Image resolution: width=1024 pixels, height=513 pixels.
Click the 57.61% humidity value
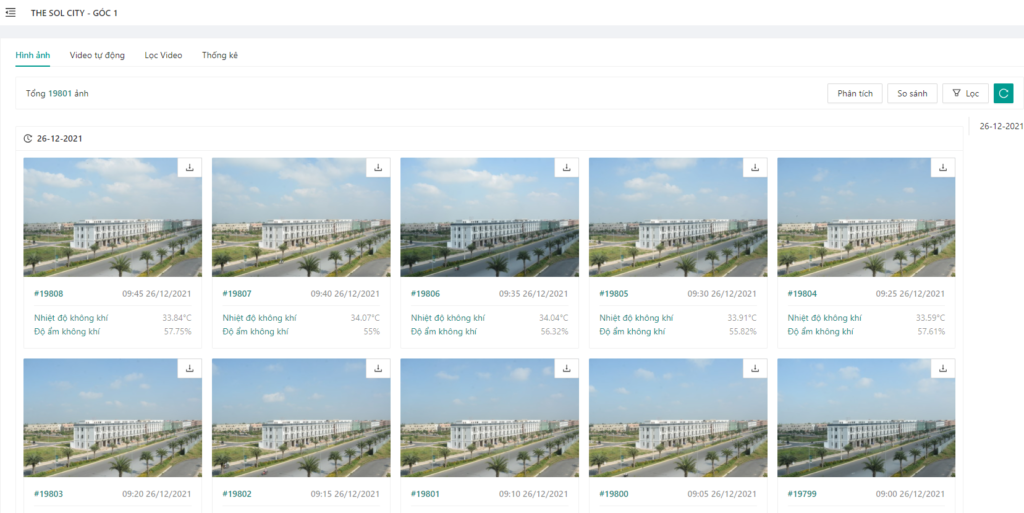[x=931, y=332]
